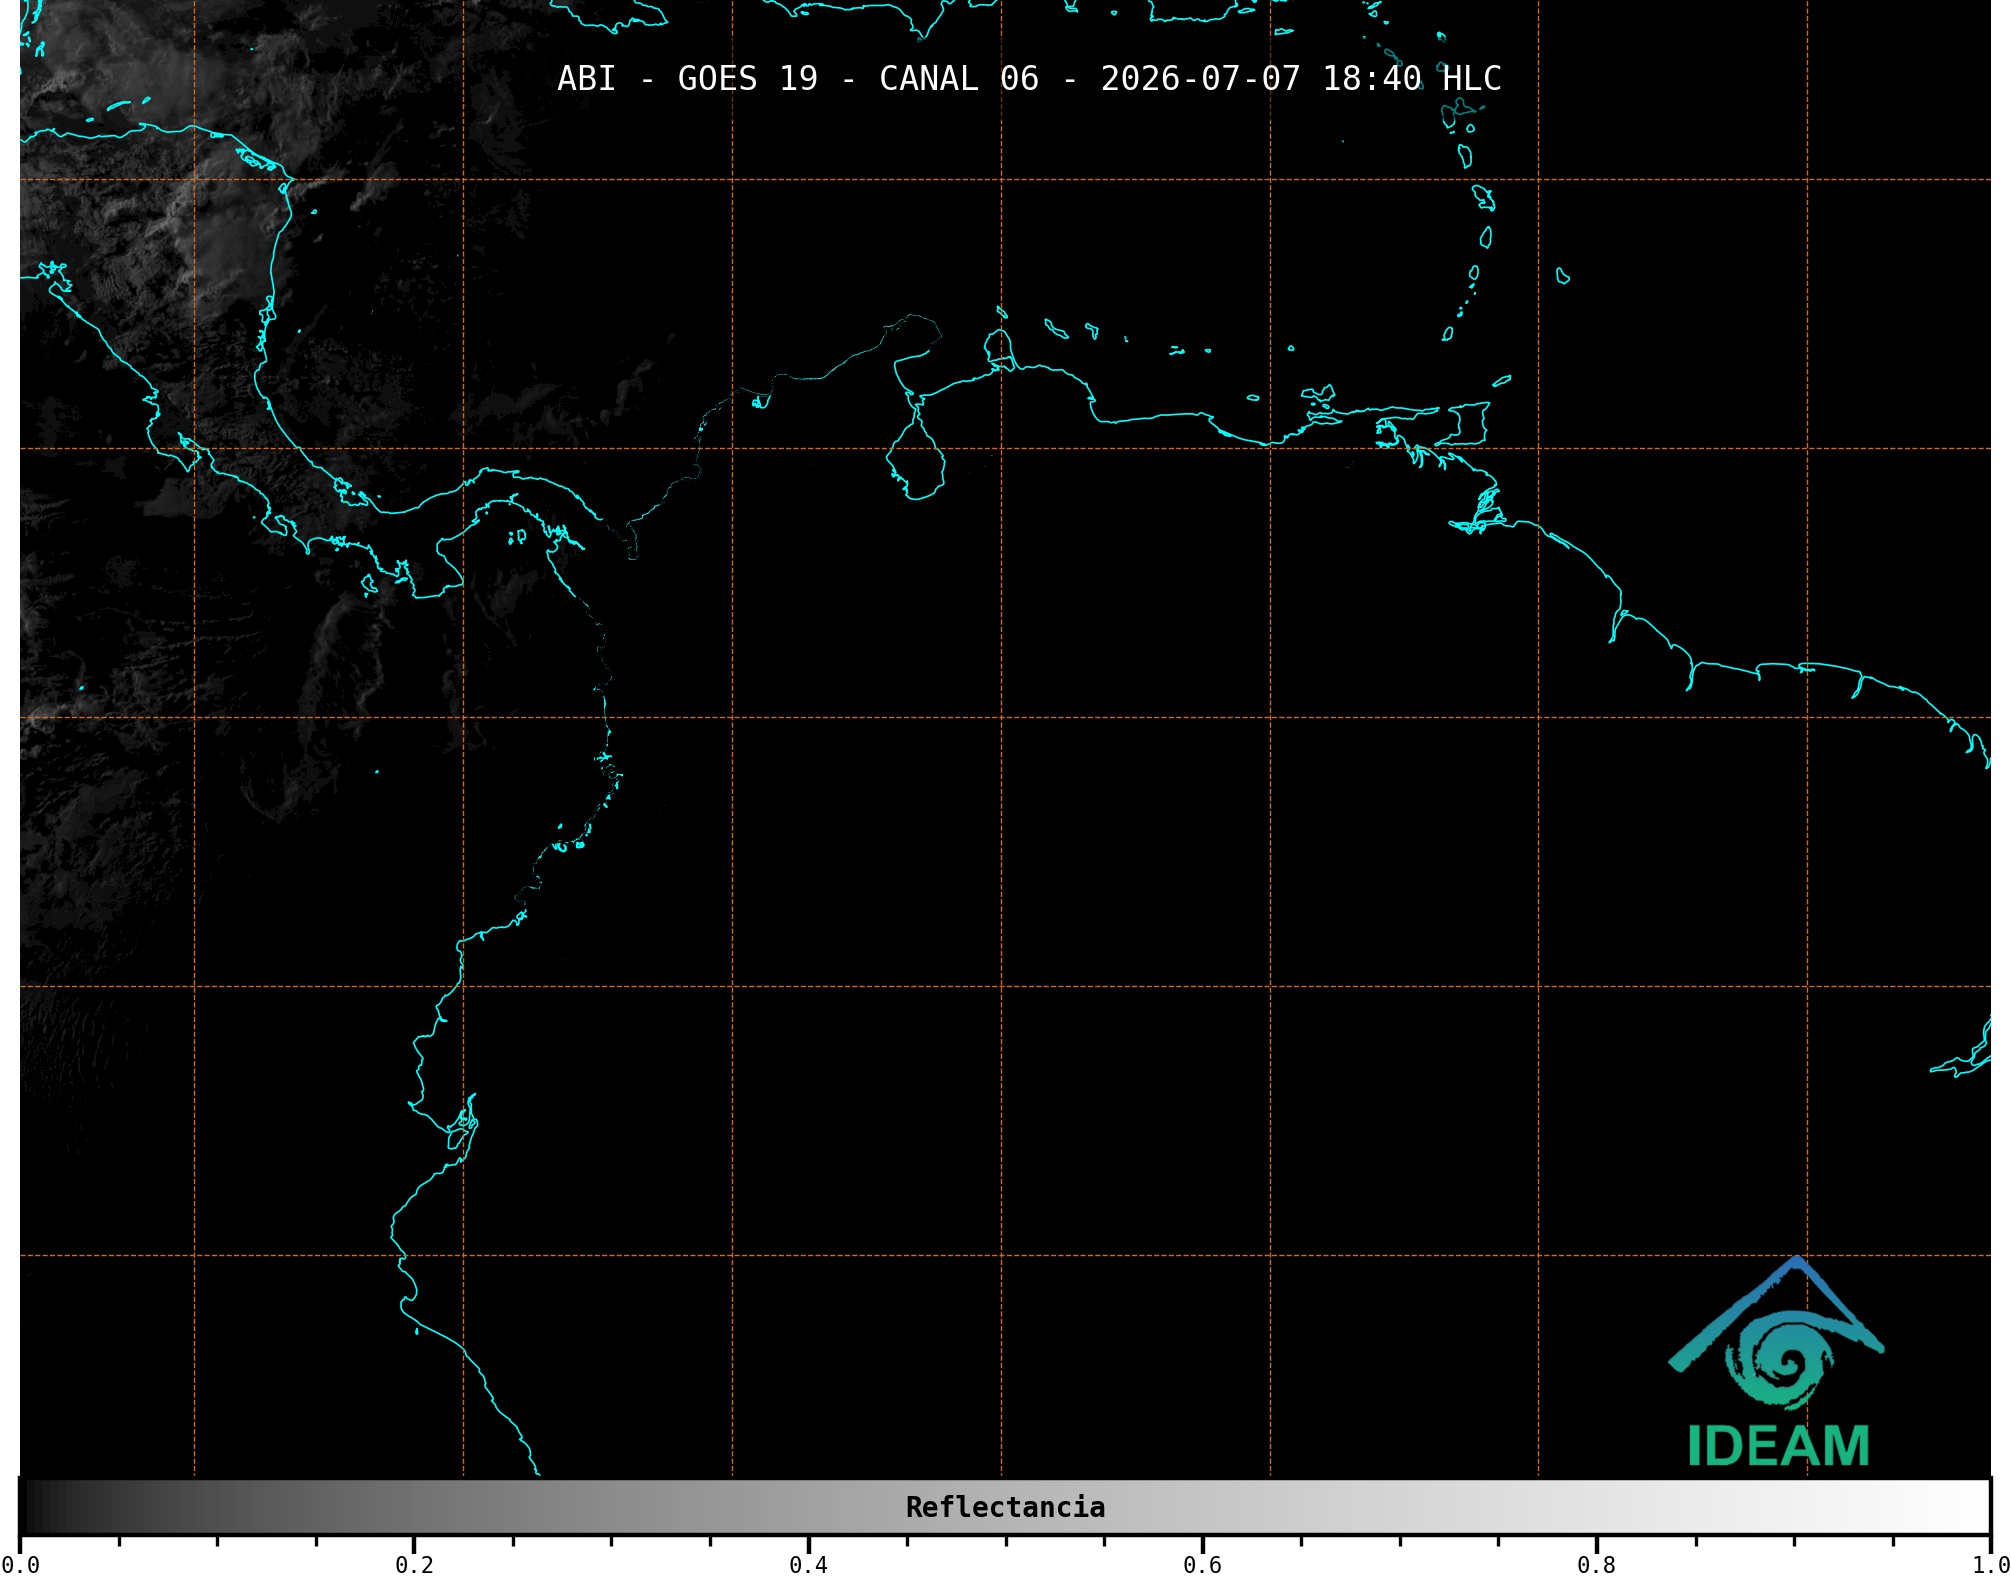Screen dimensions: 2011x1577
Task: Click the colorbar tick label 0.8
Action: coord(1596,1565)
